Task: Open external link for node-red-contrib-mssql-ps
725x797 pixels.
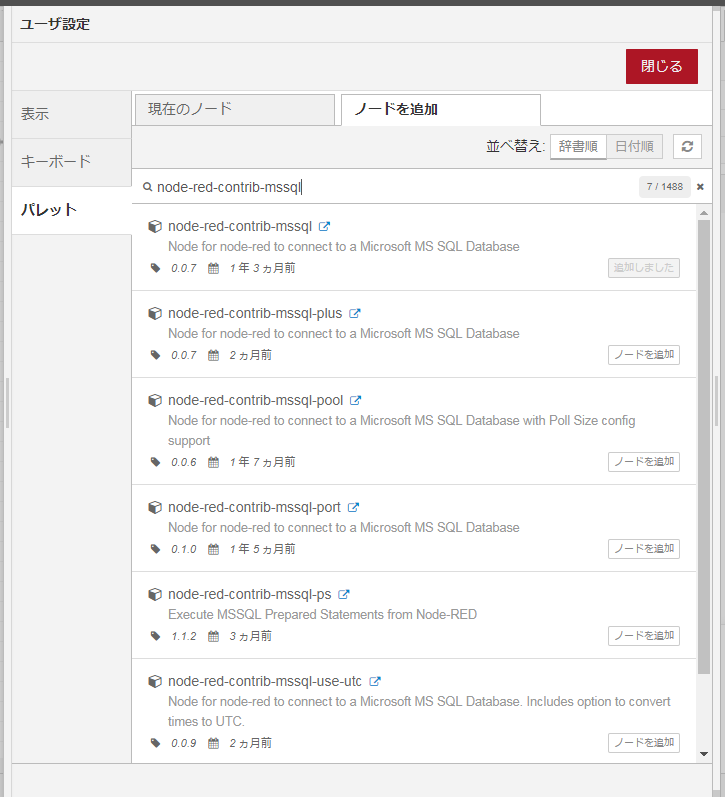Action: tap(344, 594)
